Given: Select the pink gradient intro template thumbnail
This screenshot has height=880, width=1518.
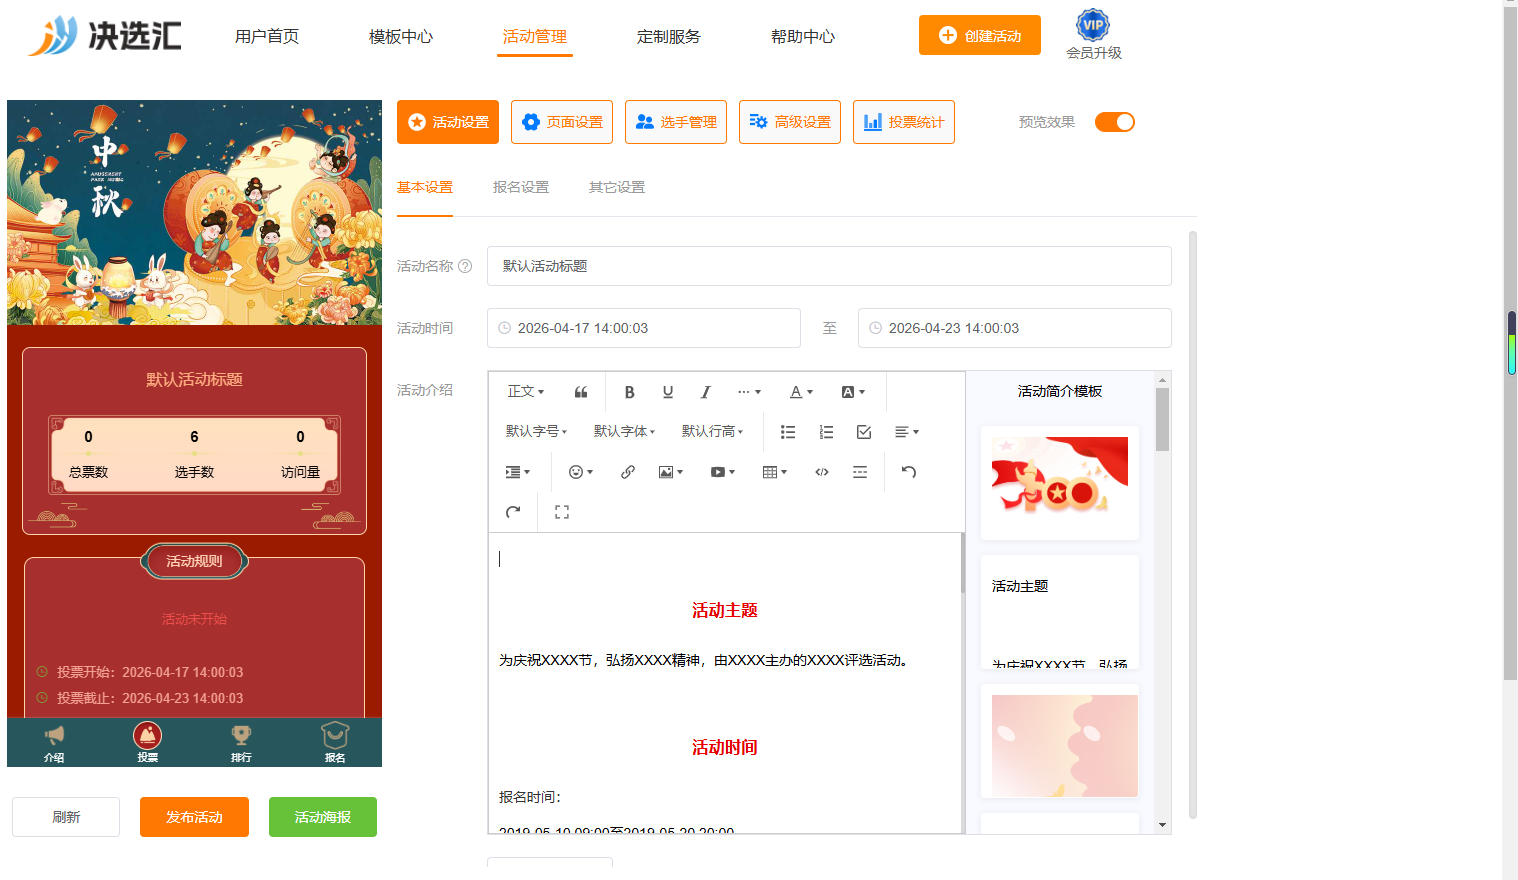Looking at the screenshot, I should 1060,741.
